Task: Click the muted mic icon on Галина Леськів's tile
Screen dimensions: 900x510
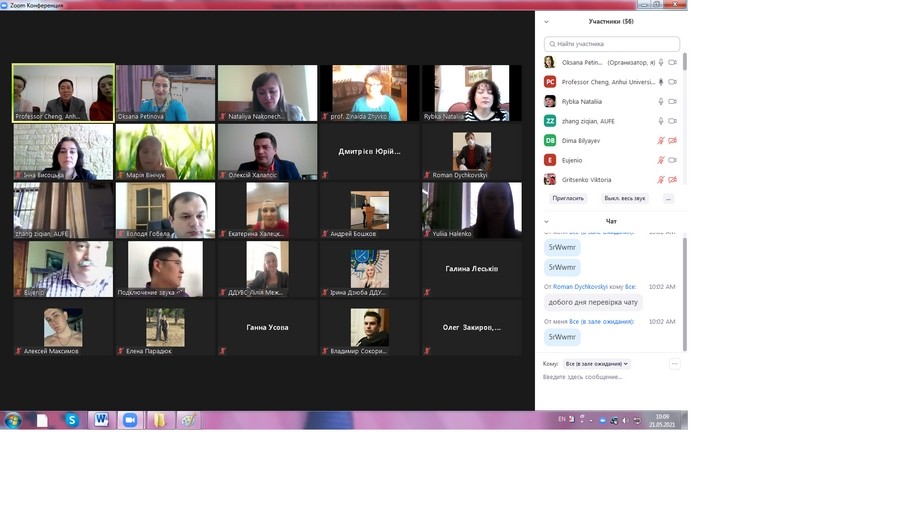Action: [427, 292]
